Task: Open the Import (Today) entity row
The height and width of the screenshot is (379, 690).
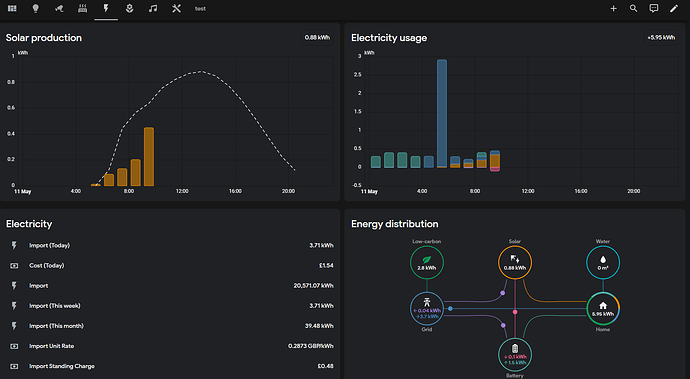Action: [170, 245]
